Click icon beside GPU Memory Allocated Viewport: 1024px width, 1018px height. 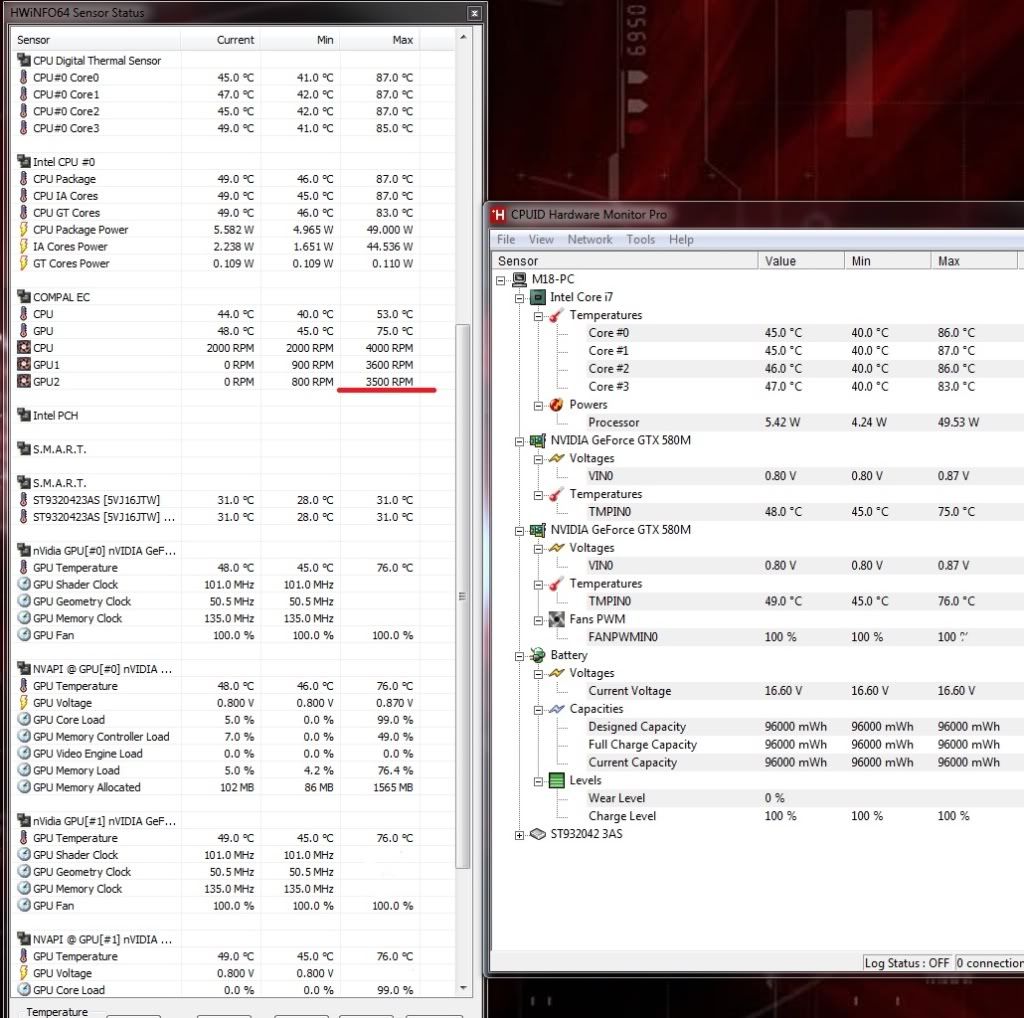24,787
